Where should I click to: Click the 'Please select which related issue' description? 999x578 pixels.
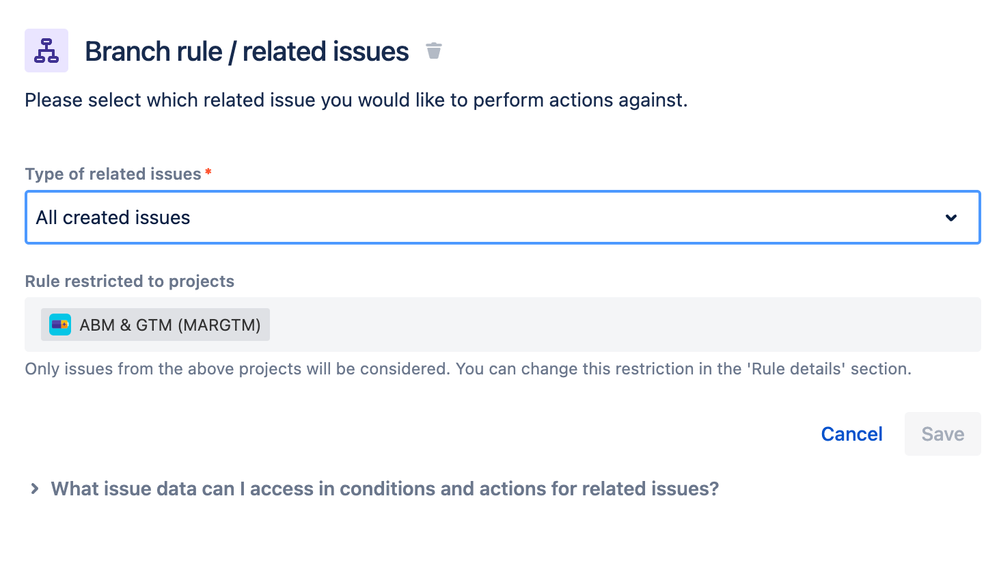point(356,100)
